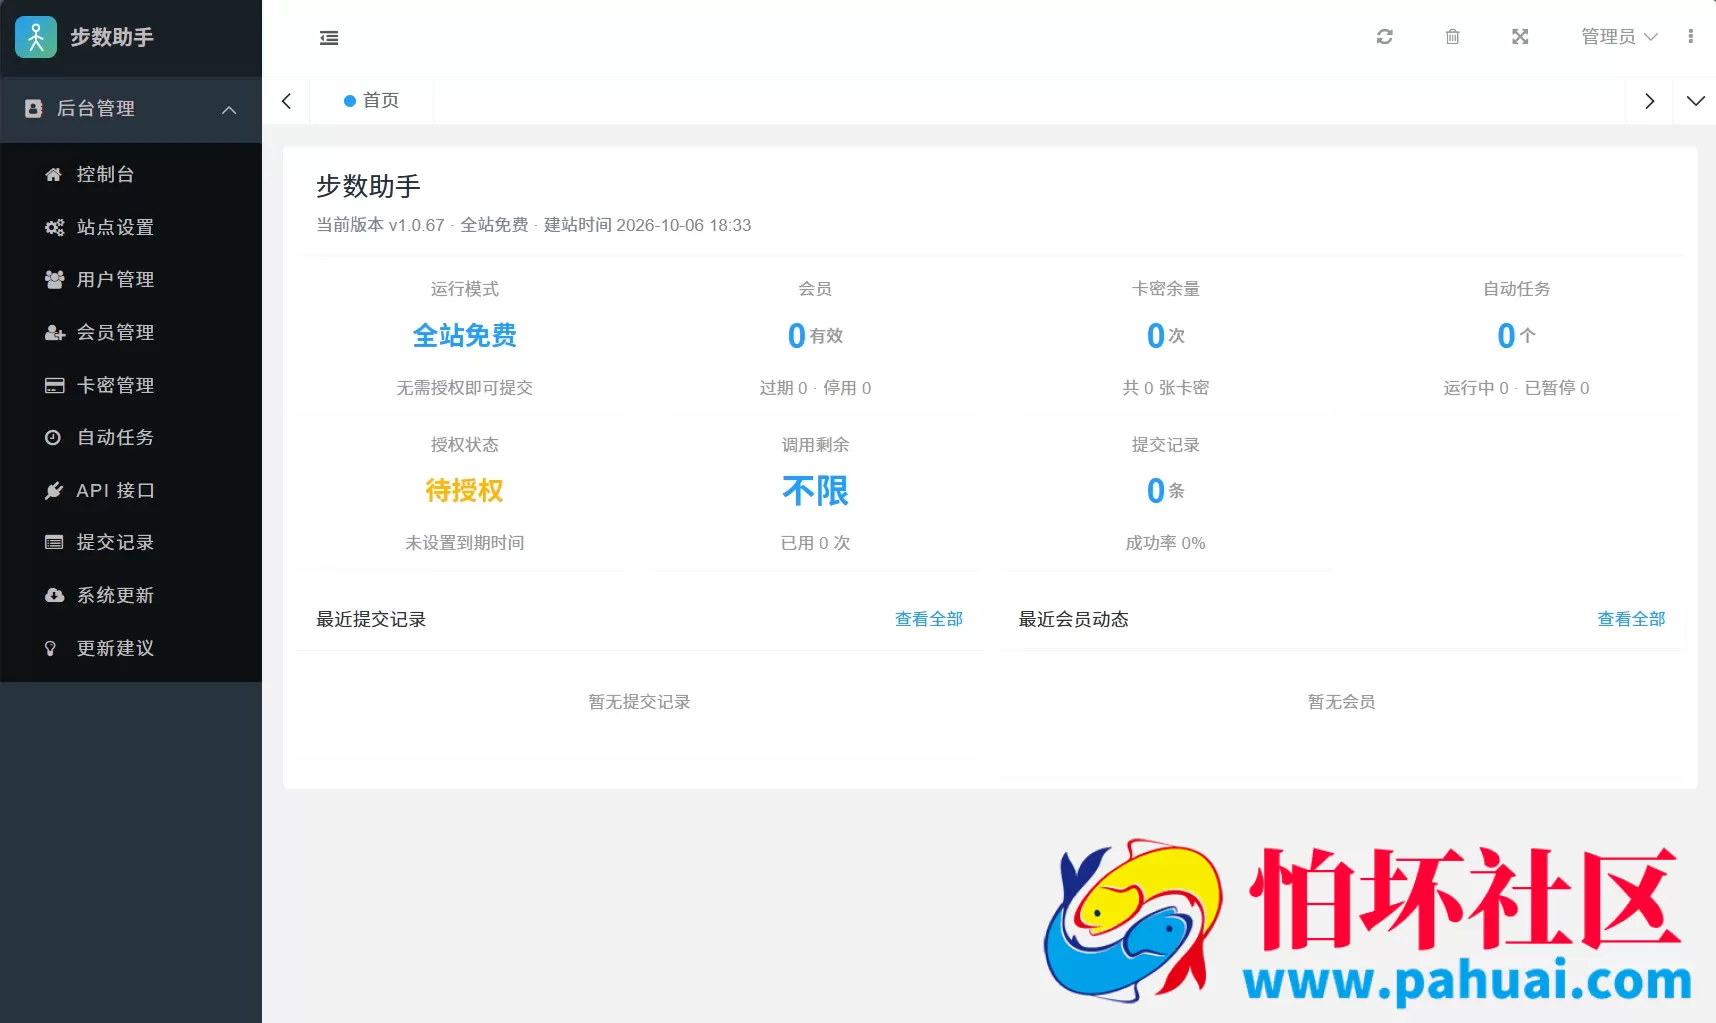Screen dimensions: 1716x1023
Task: Toggle the sidebar collapse menu icon
Action: point(329,38)
